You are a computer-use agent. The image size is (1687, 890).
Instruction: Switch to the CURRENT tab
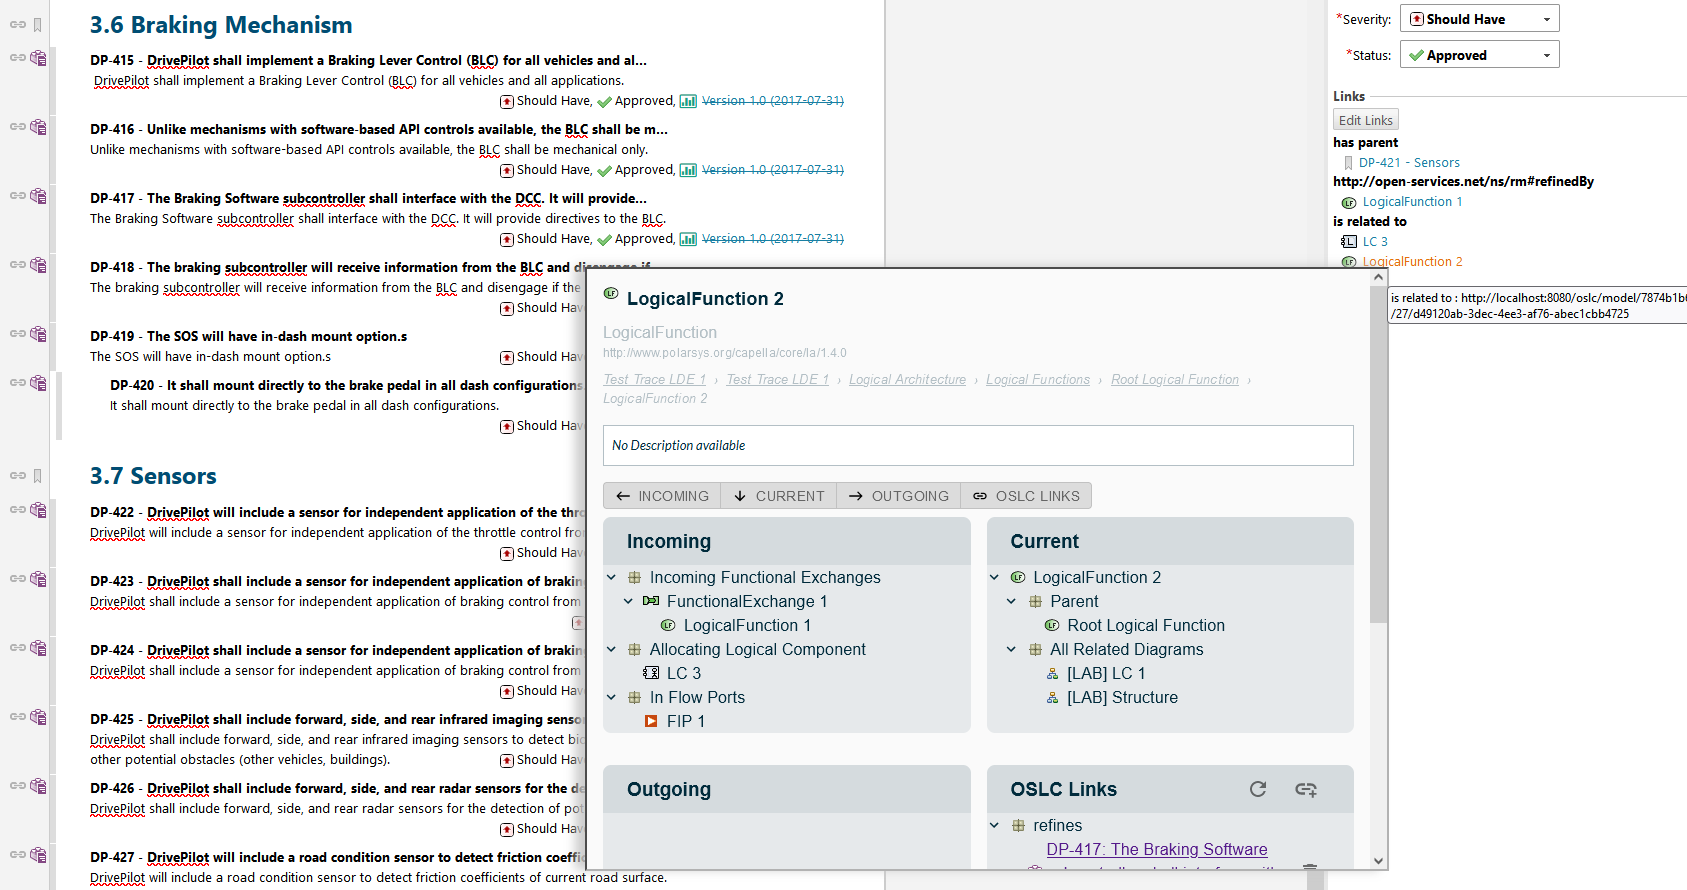(x=778, y=496)
